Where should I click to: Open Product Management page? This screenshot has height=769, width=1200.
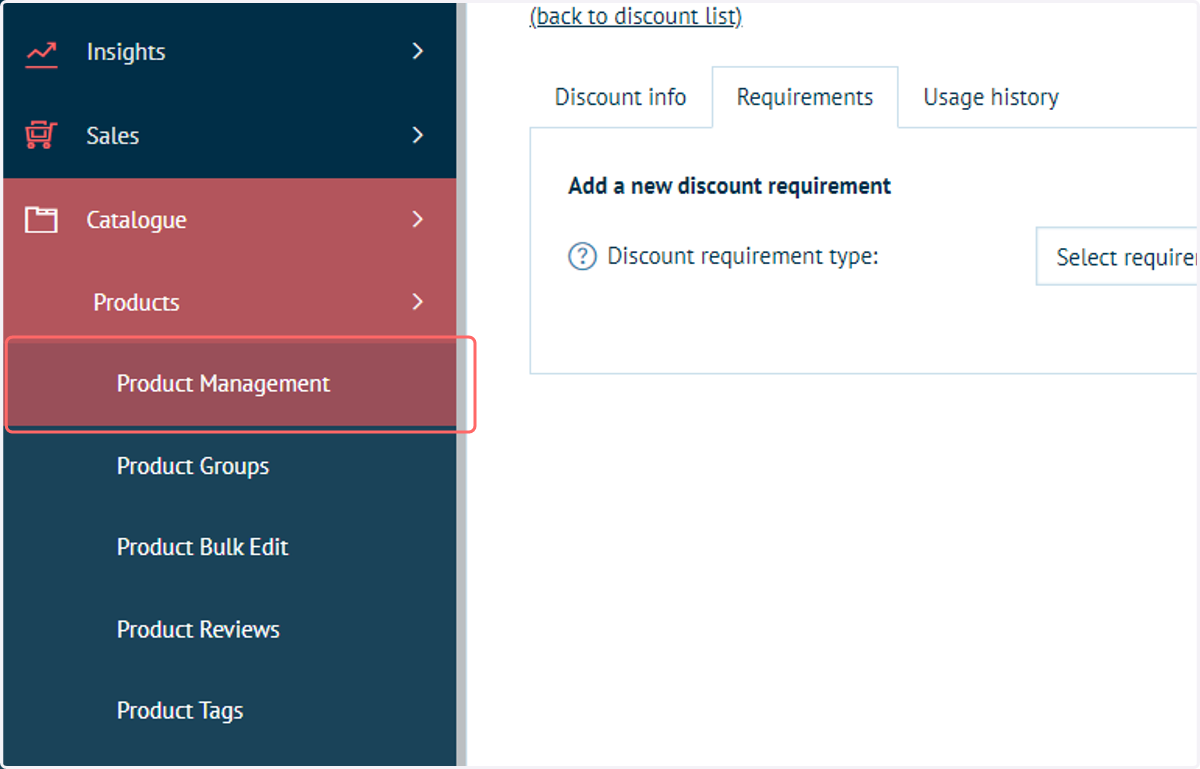pos(230,384)
